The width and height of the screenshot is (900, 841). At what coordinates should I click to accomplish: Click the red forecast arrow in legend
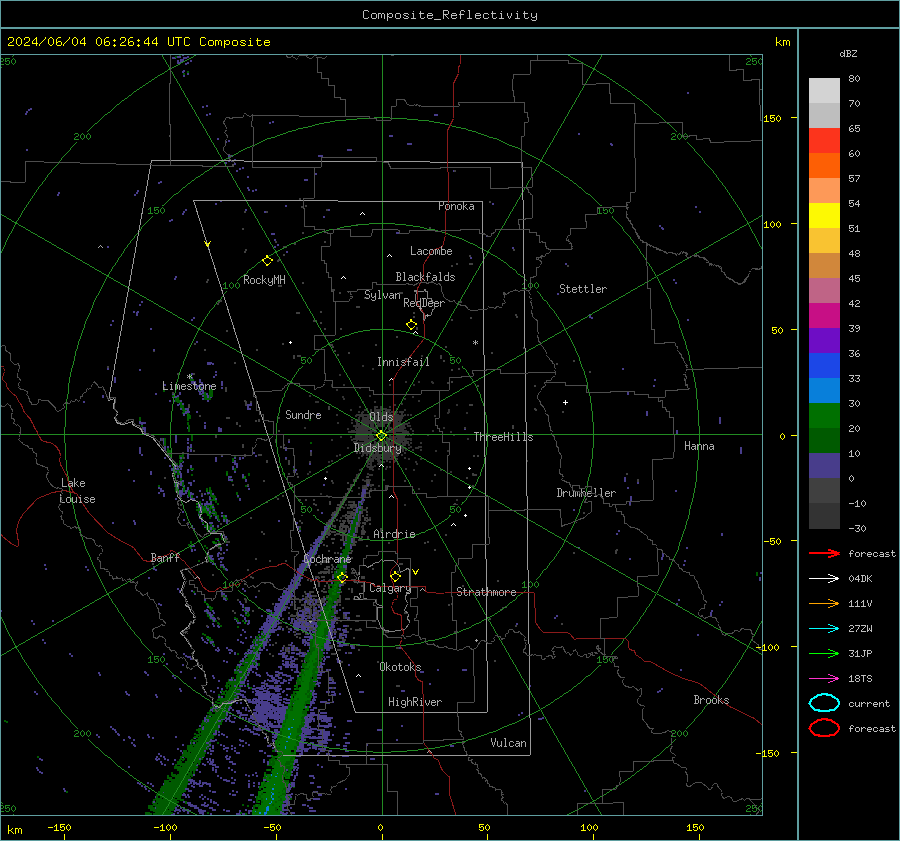tap(824, 553)
